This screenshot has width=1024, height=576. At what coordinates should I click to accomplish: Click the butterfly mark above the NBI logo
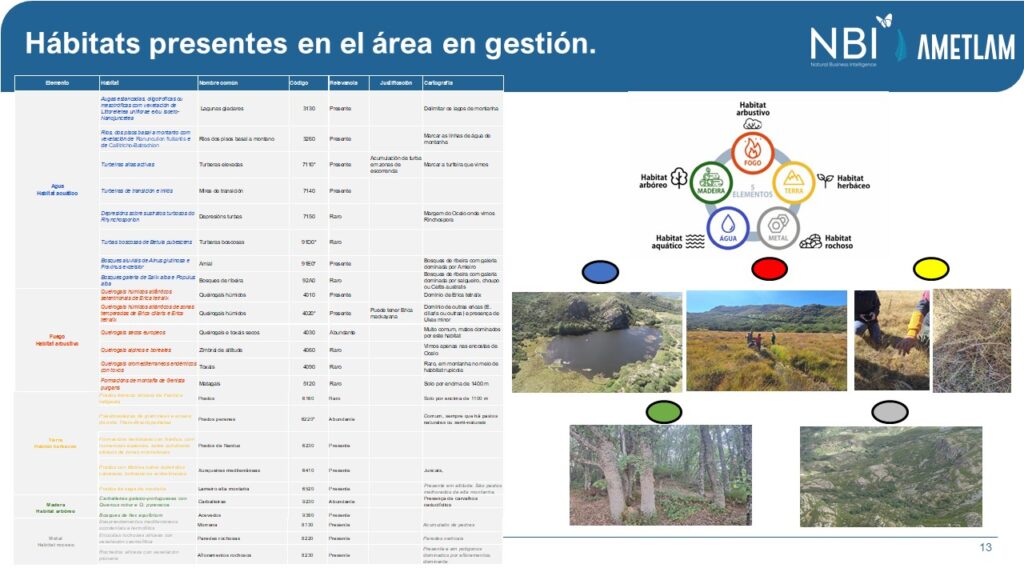[884, 20]
